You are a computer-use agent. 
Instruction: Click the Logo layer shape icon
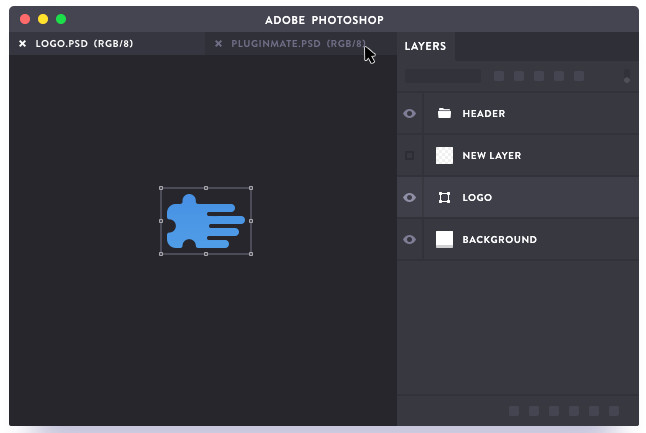444,197
